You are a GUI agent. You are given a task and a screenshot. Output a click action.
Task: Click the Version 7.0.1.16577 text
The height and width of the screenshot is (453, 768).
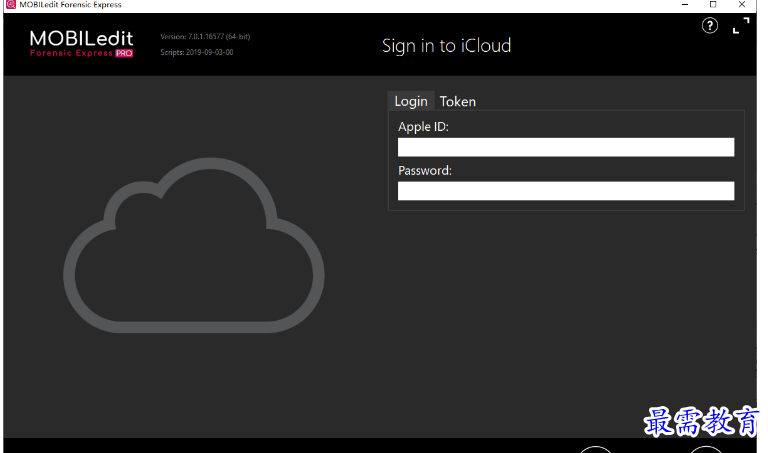pos(205,37)
